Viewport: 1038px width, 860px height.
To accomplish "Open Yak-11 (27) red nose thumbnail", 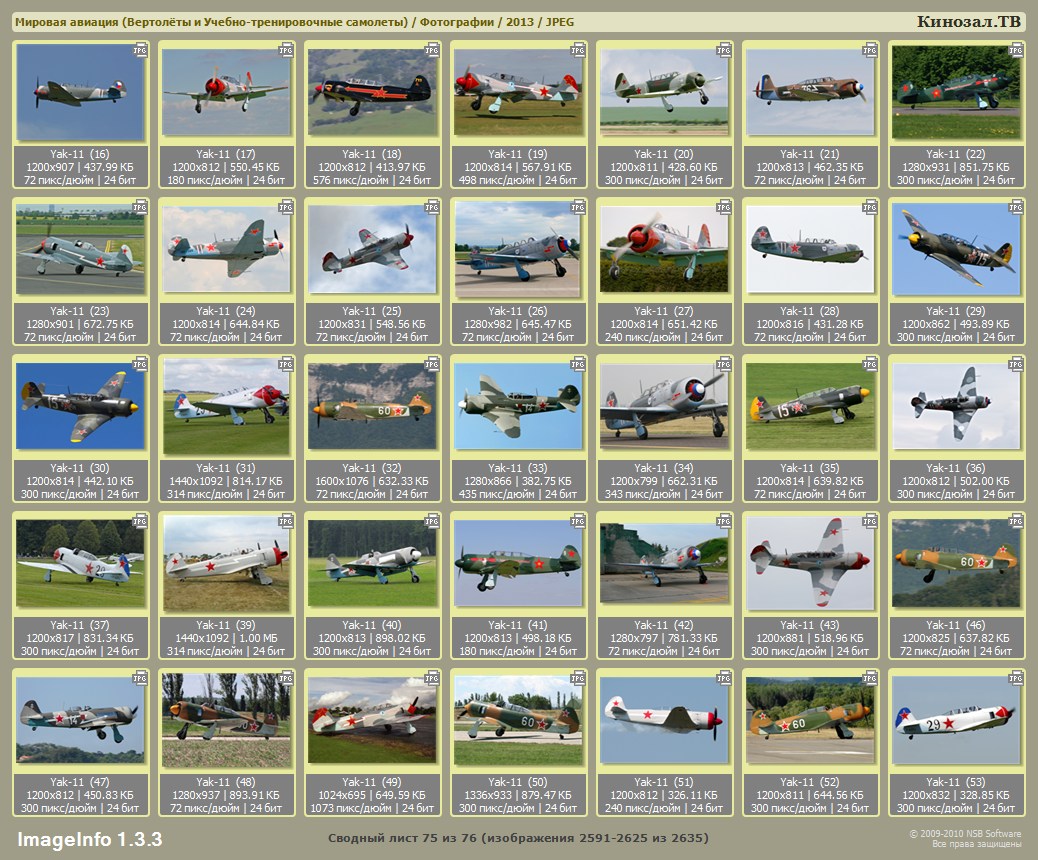I will coord(664,249).
